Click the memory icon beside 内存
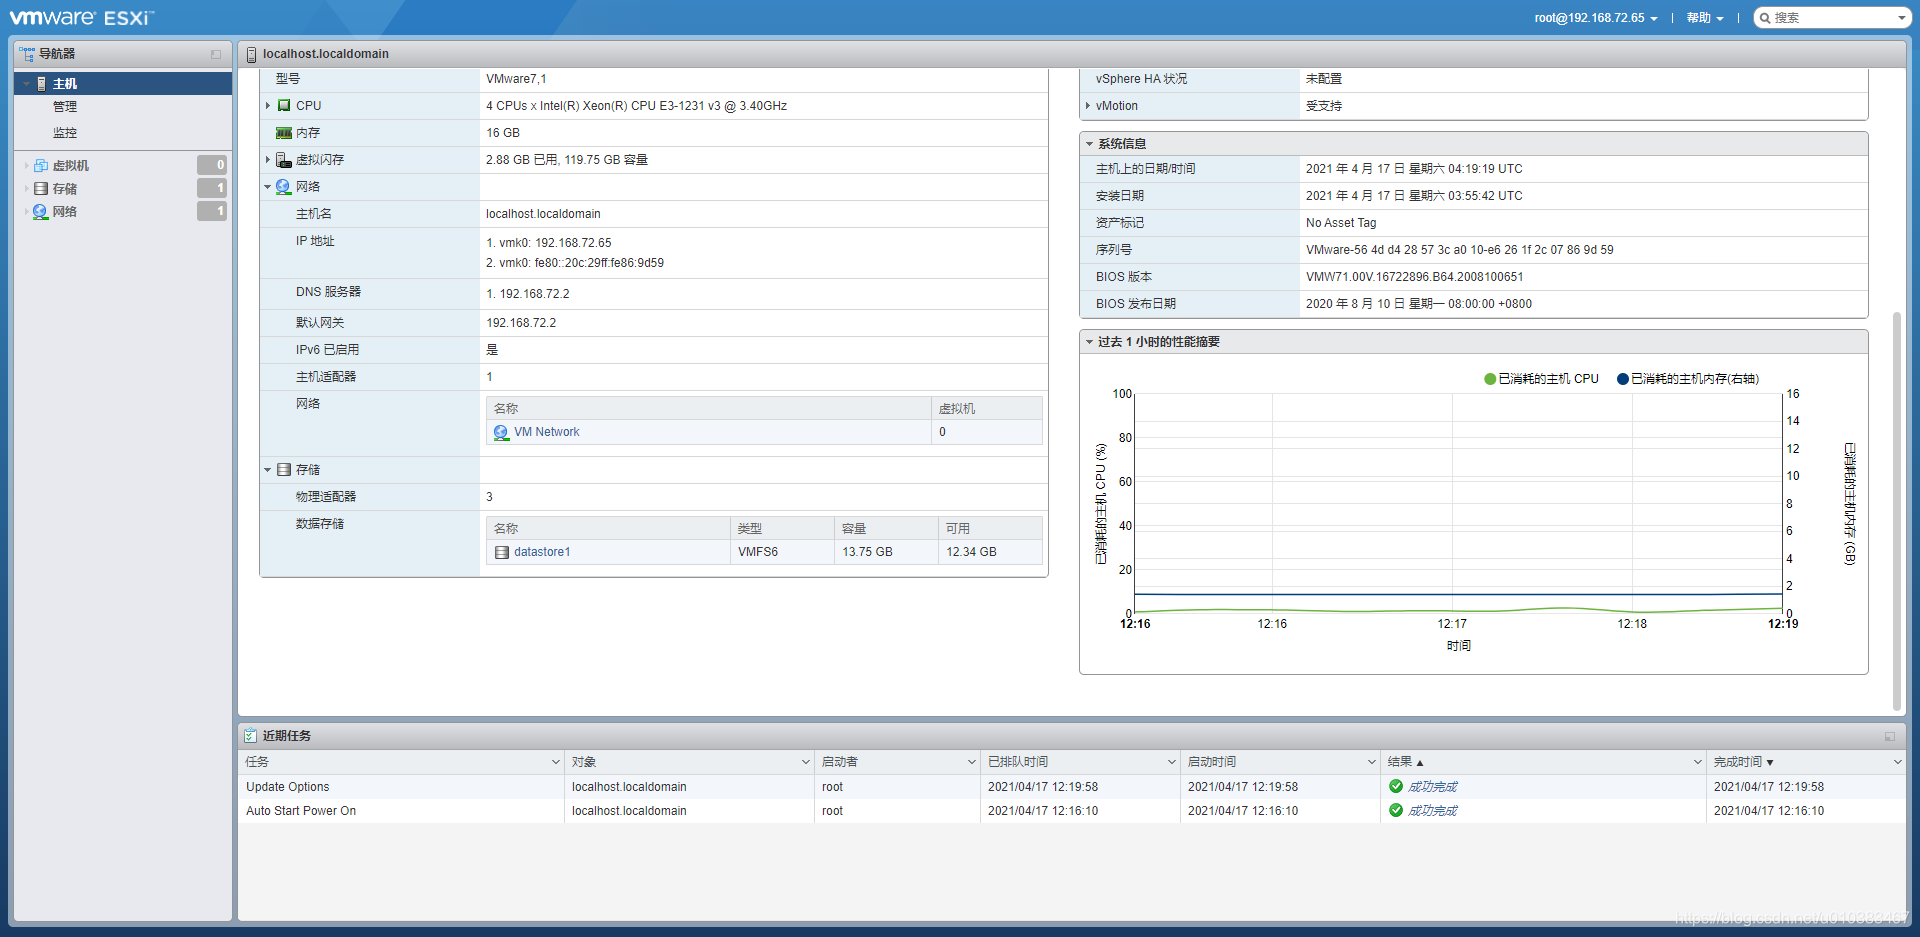This screenshot has width=1920, height=937. [284, 133]
